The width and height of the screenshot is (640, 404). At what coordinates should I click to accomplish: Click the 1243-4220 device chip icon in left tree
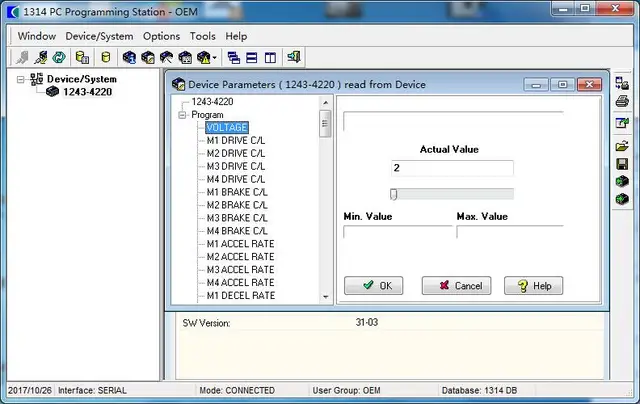(52, 91)
